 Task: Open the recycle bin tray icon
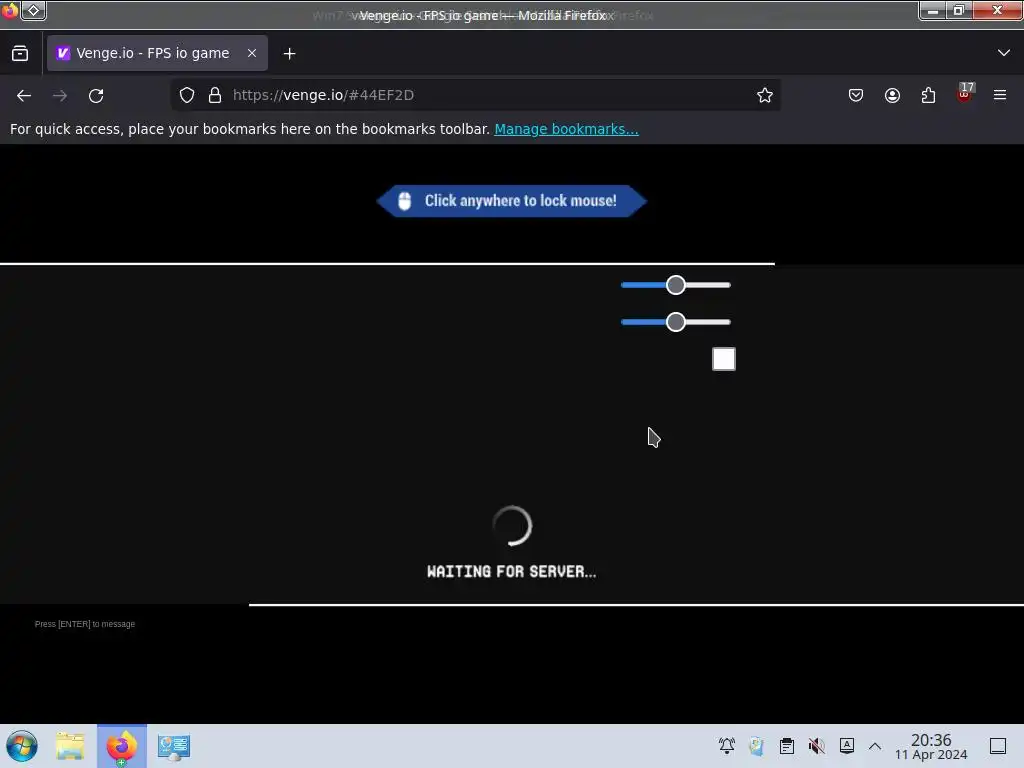coord(757,745)
